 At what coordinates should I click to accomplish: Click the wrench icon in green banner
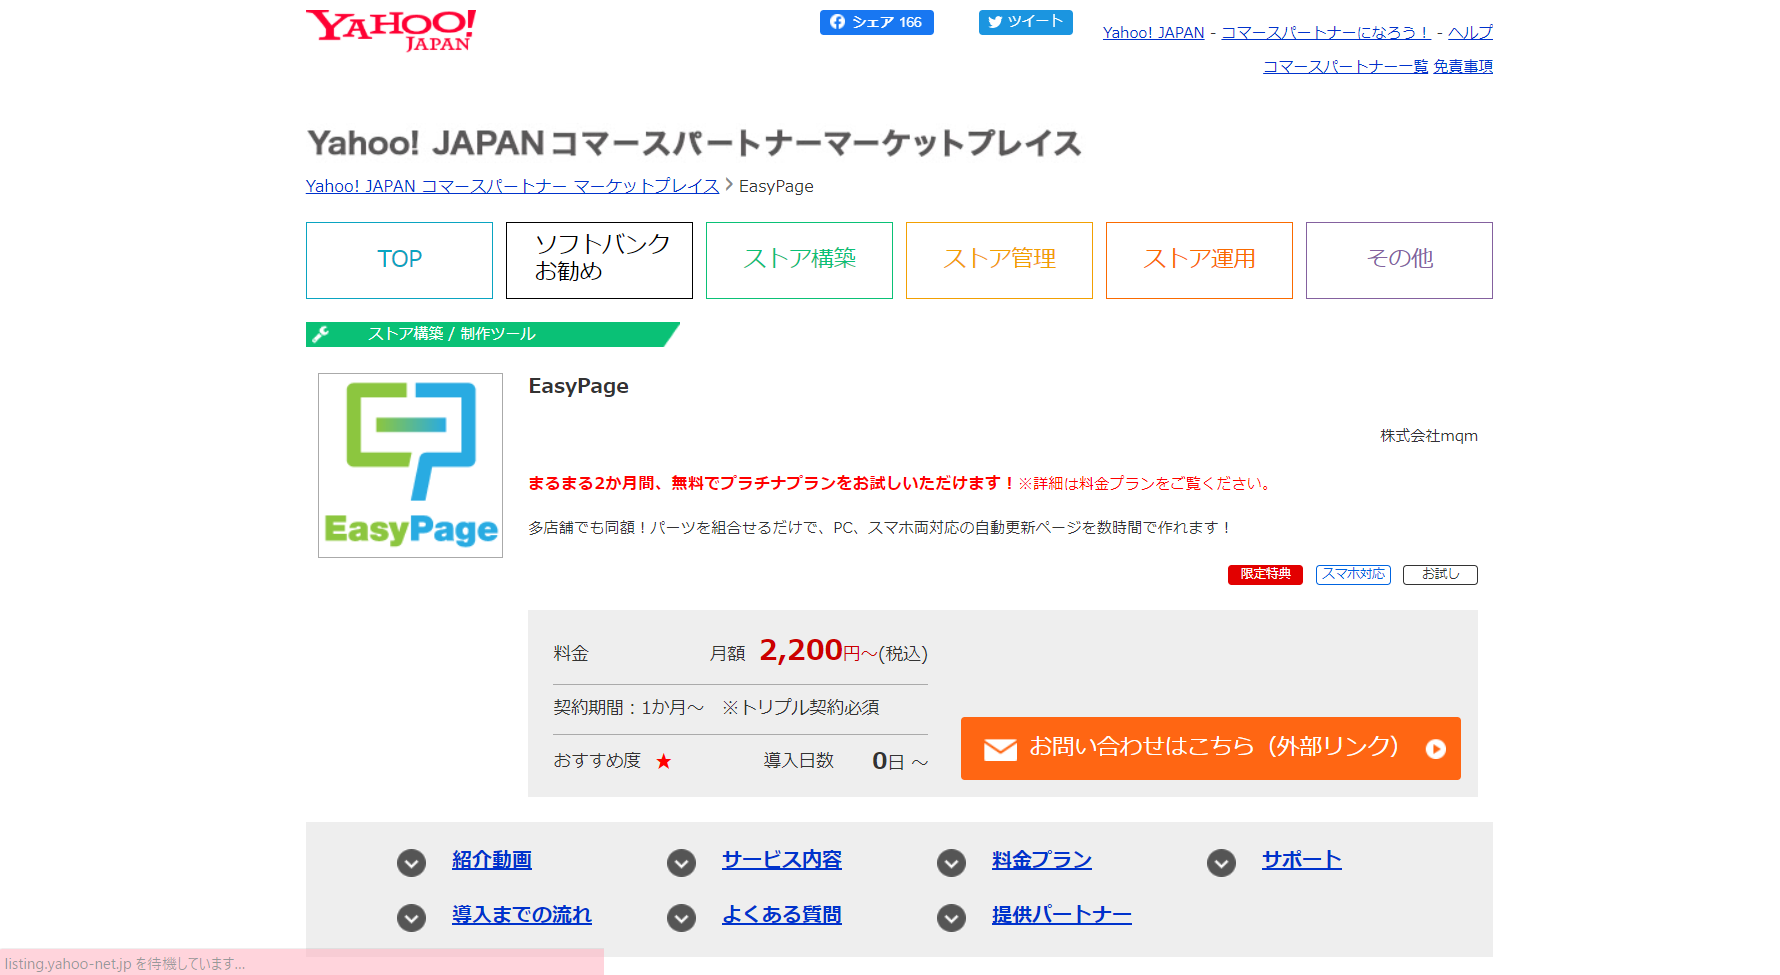pos(321,334)
